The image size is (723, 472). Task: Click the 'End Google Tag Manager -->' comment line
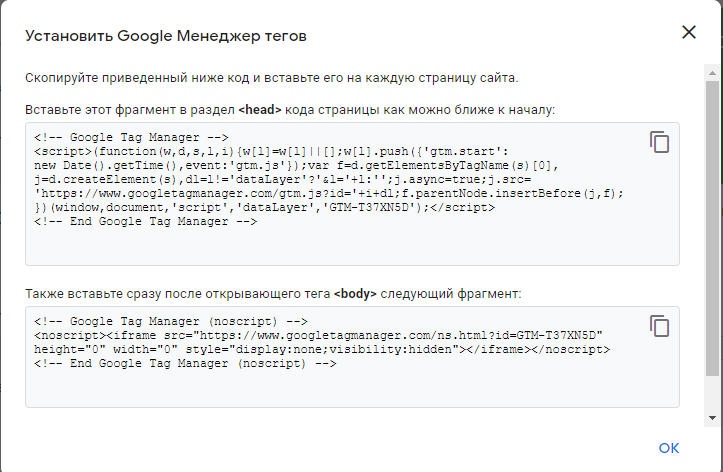pyautogui.click(x=146, y=221)
